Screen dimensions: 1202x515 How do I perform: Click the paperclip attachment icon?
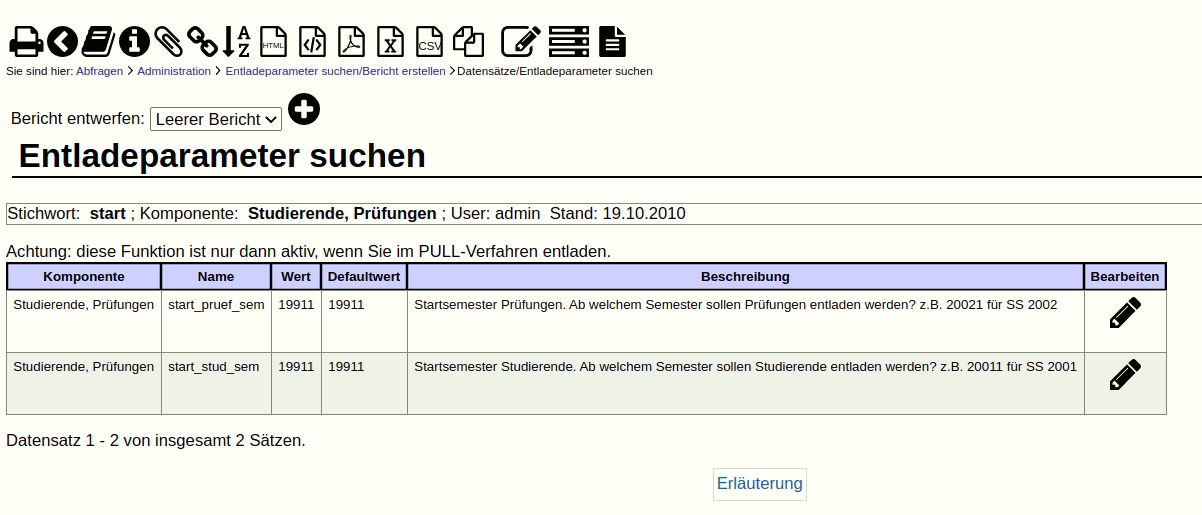(x=168, y=41)
